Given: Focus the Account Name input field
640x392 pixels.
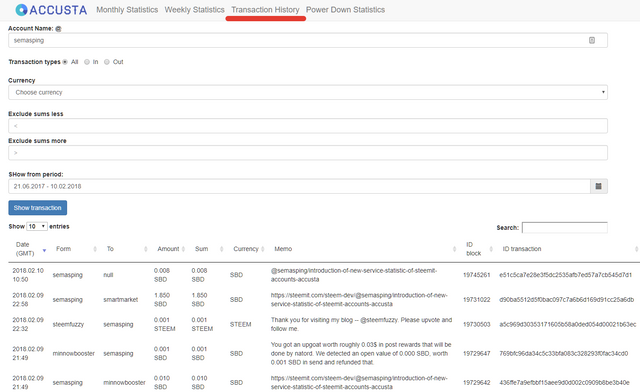Looking at the screenshot, I should pyautogui.click(x=308, y=40).
